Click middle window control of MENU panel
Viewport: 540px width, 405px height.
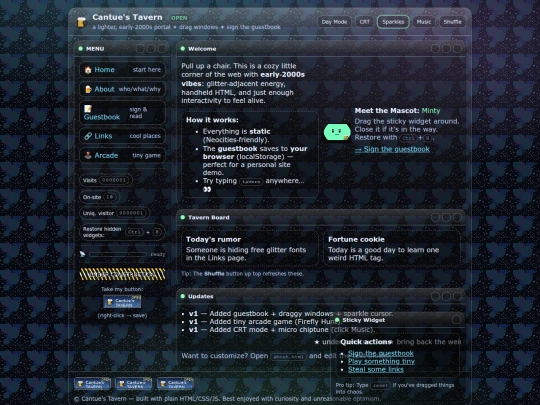(x=151, y=49)
